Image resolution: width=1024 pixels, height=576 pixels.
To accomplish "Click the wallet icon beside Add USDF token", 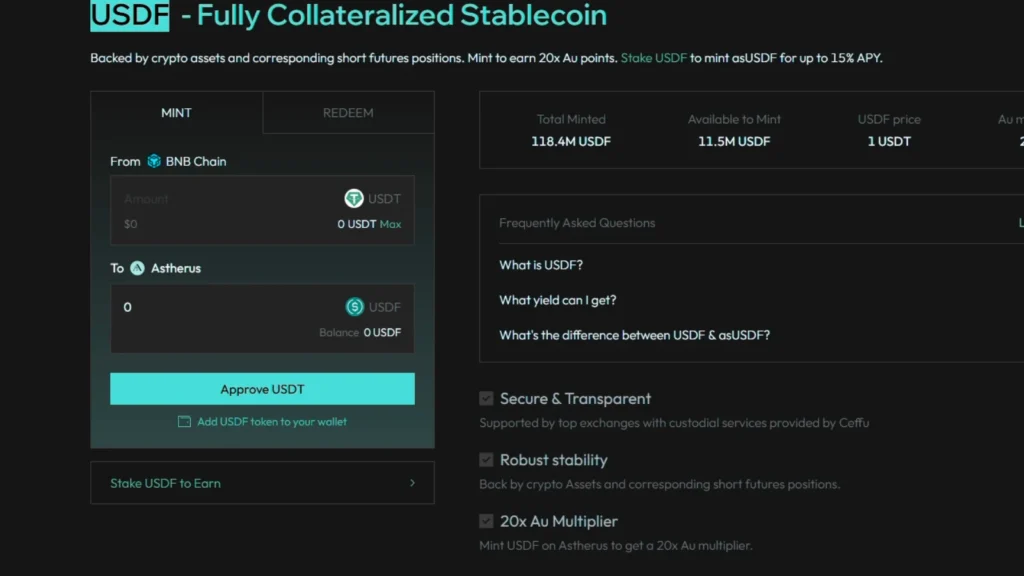I will pyautogui.click(x=184, y=422).
